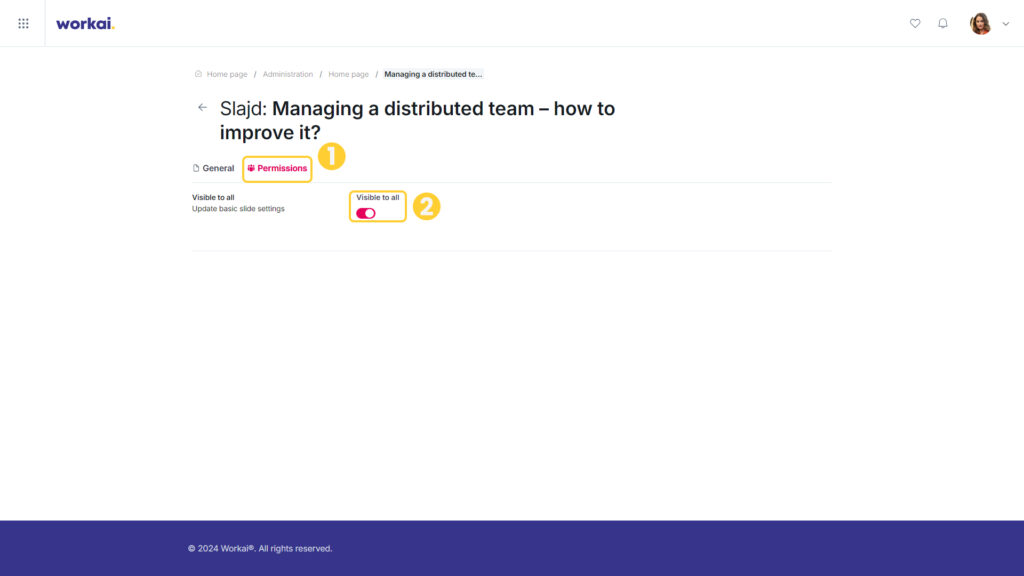The width and height of the screenshot is (1024, 576).
Task: Select the Permissions tab
Action: point(277,168)
